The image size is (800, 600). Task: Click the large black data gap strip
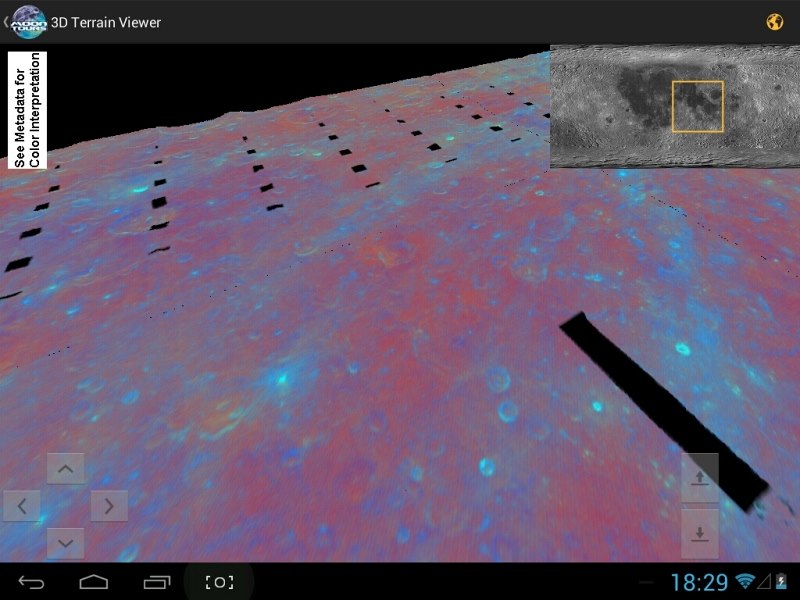pyautogui.click(x=665, y=410)
